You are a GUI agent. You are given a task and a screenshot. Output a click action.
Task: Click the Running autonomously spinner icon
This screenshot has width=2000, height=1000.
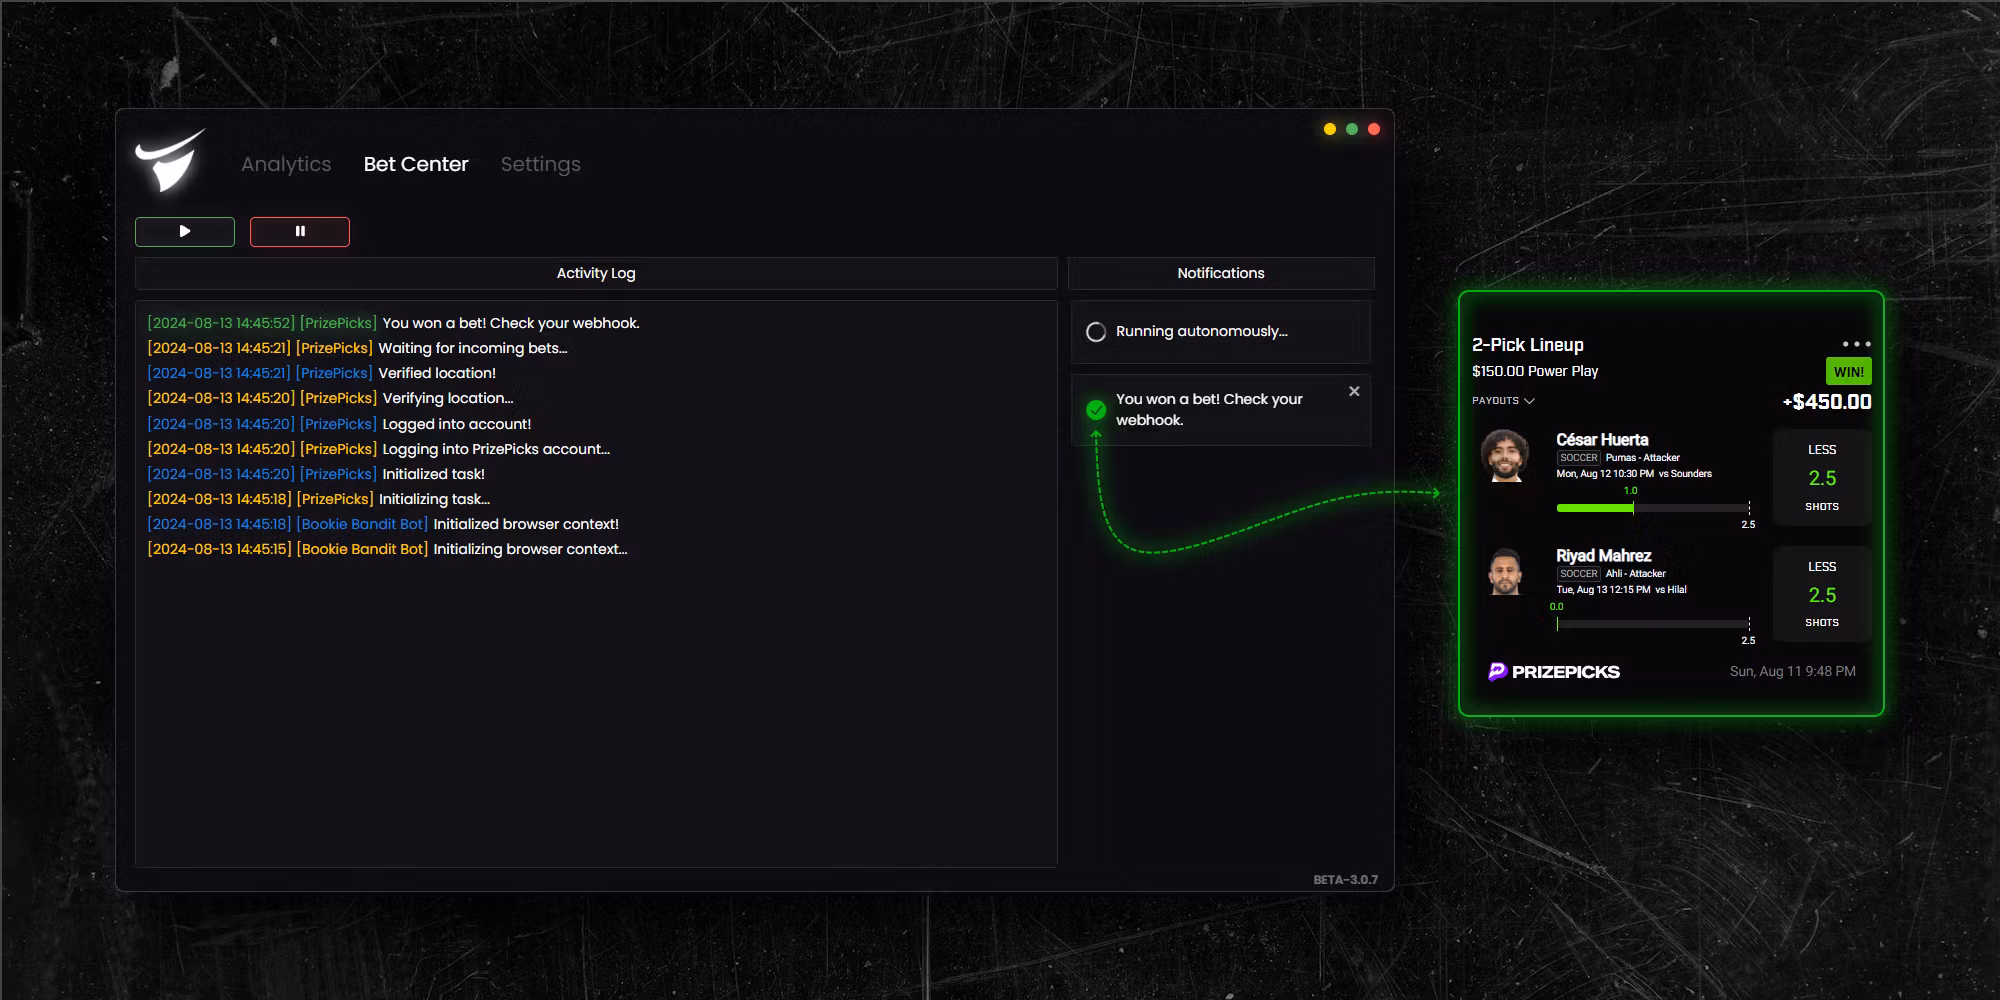1096,332
